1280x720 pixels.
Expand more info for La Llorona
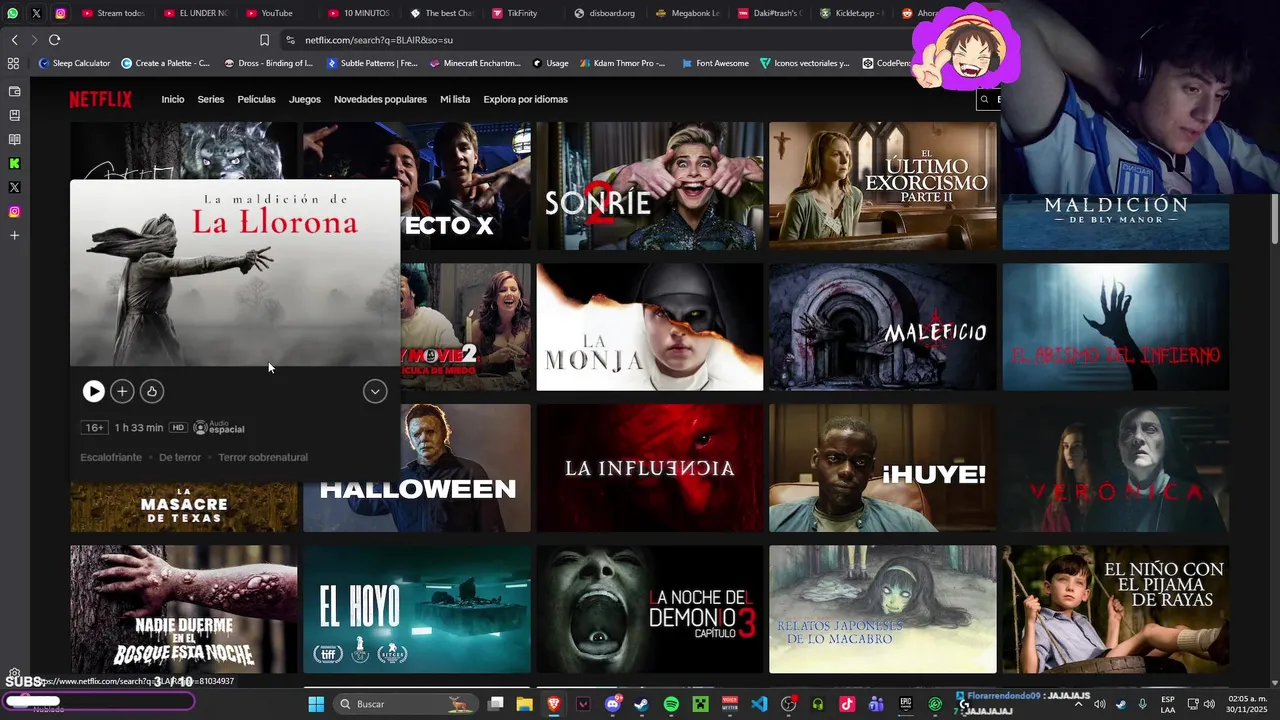[x=375, y=392]
